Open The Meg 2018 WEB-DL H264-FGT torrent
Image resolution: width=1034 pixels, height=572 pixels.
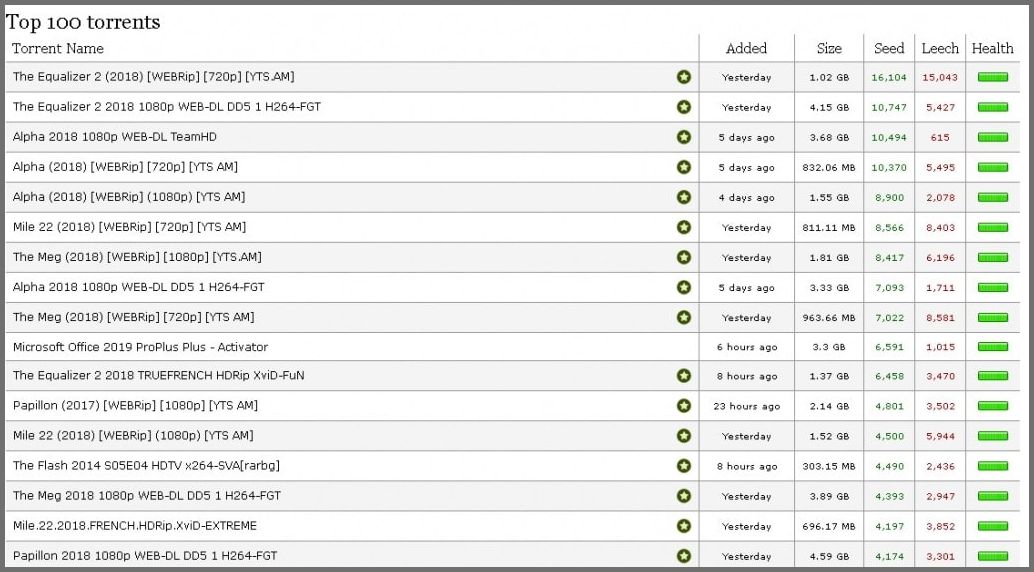[x=146, y=495]
